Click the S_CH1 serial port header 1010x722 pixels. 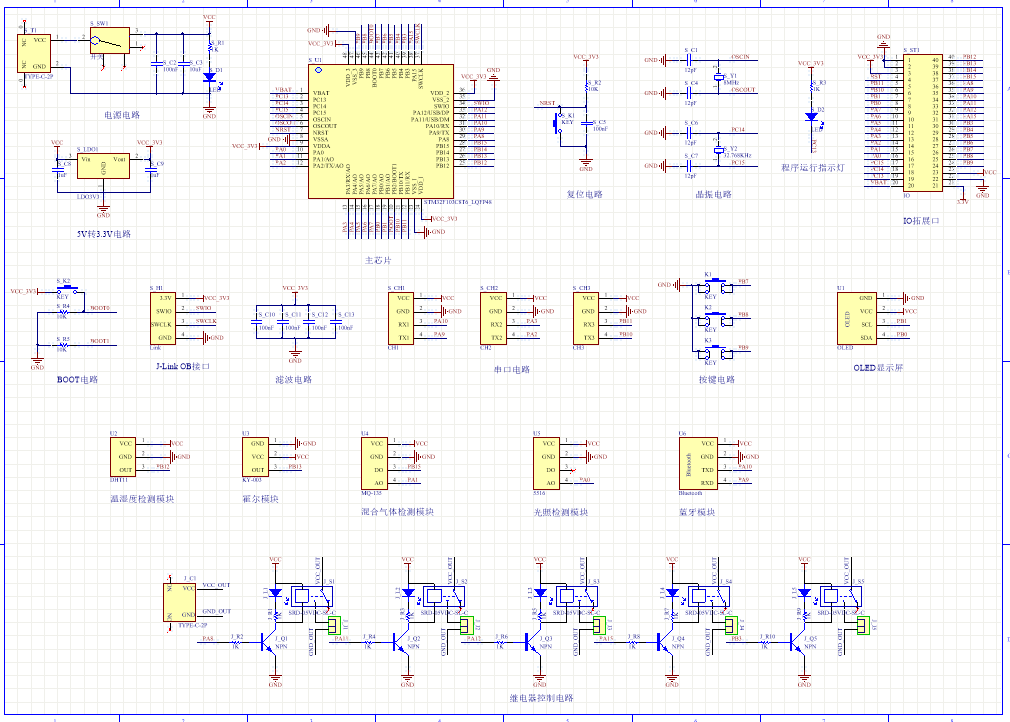401,318
